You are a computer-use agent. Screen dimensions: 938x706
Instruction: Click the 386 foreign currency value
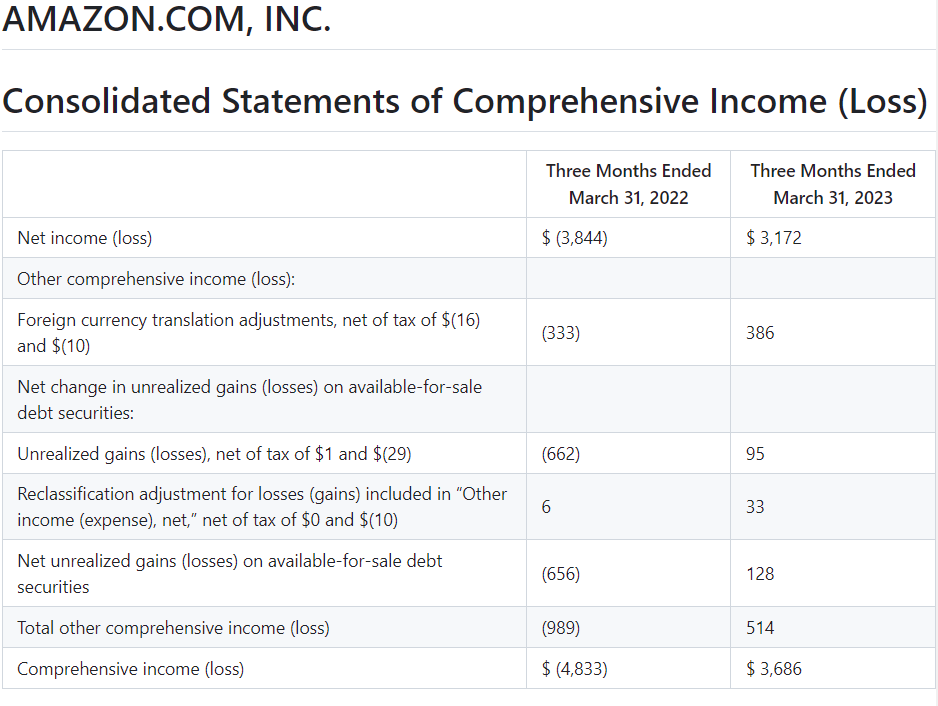[x=760, y=333]
